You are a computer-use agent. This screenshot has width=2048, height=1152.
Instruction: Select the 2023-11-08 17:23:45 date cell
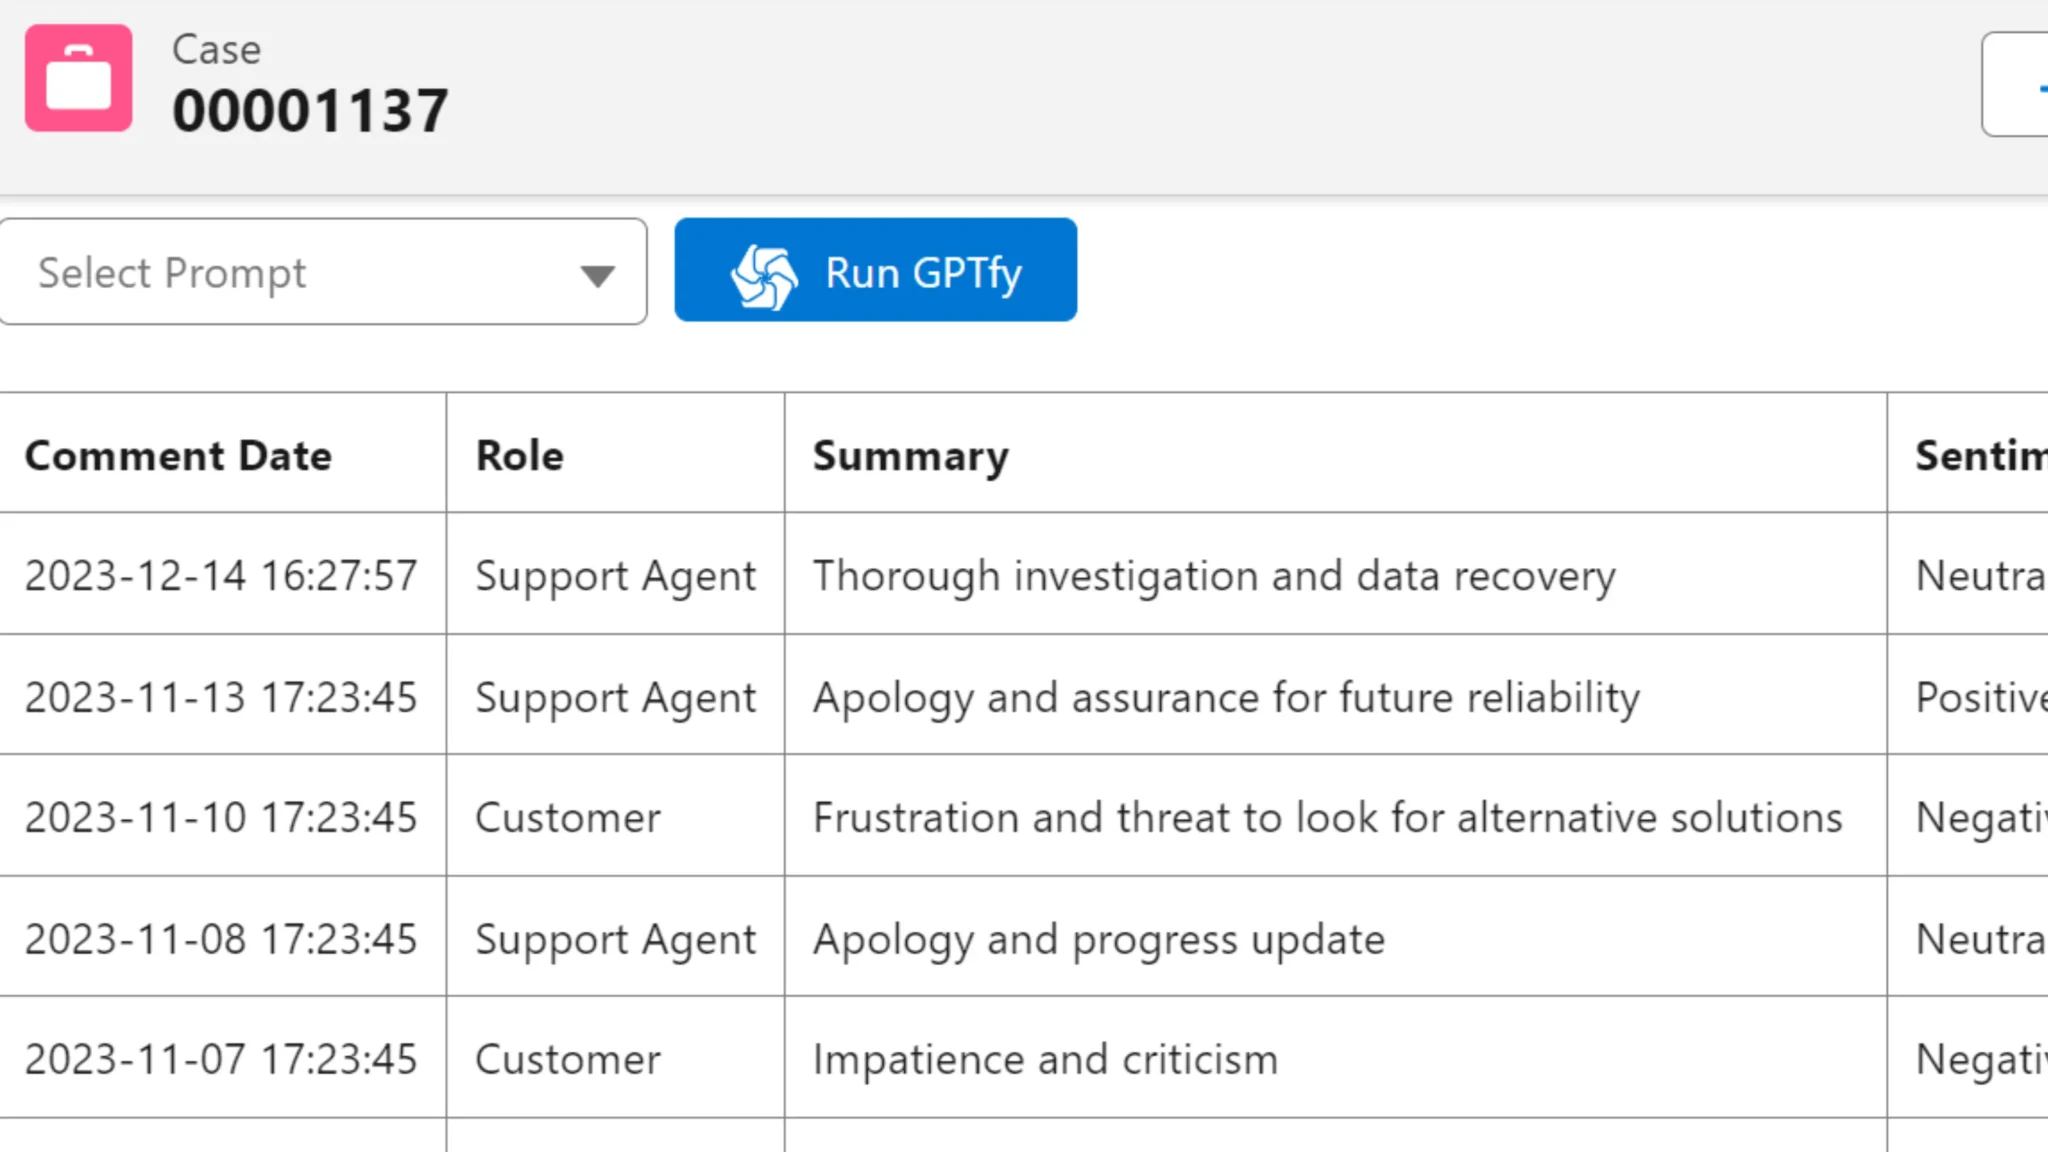click(220, 939)
